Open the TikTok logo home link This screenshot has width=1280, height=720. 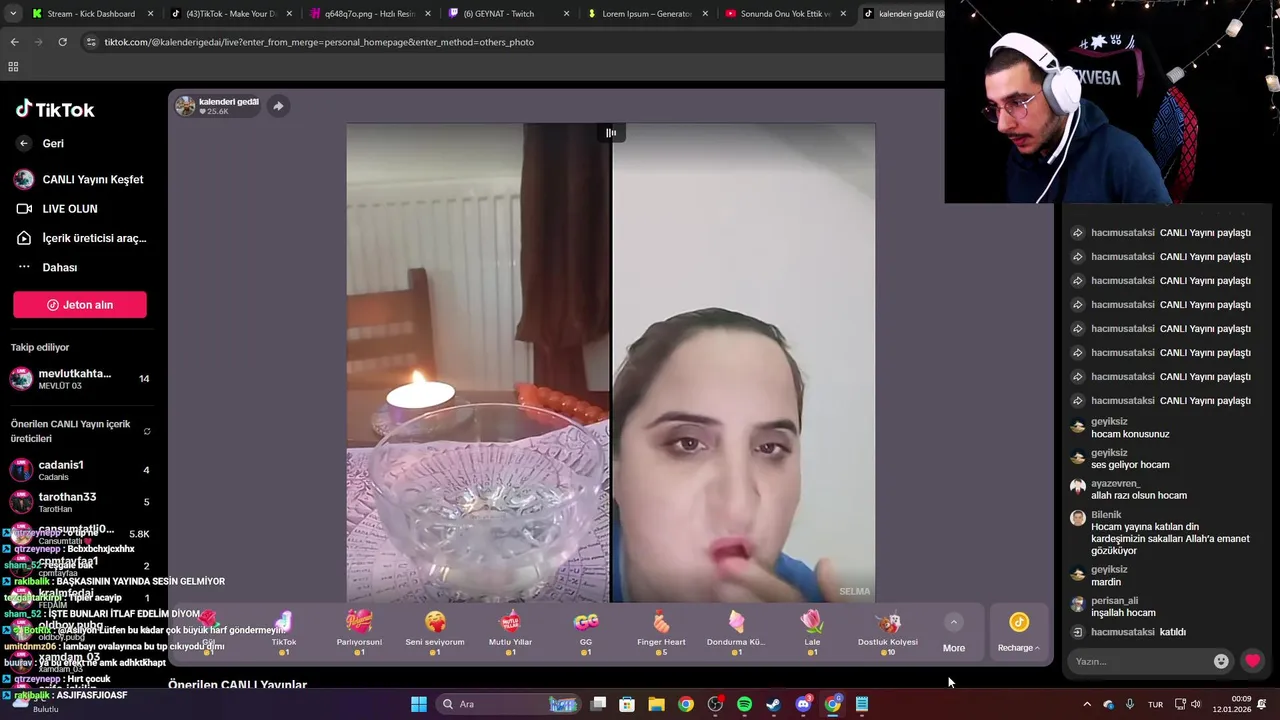click(x=55, y=109)
